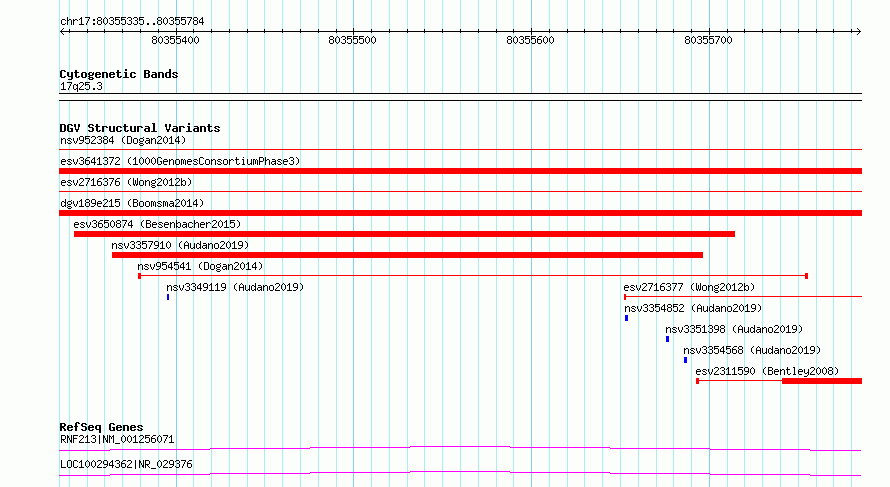Screen dimensions: 890x487
Task: Click the thin red line of esv2716376
Action: click(460, 191)
